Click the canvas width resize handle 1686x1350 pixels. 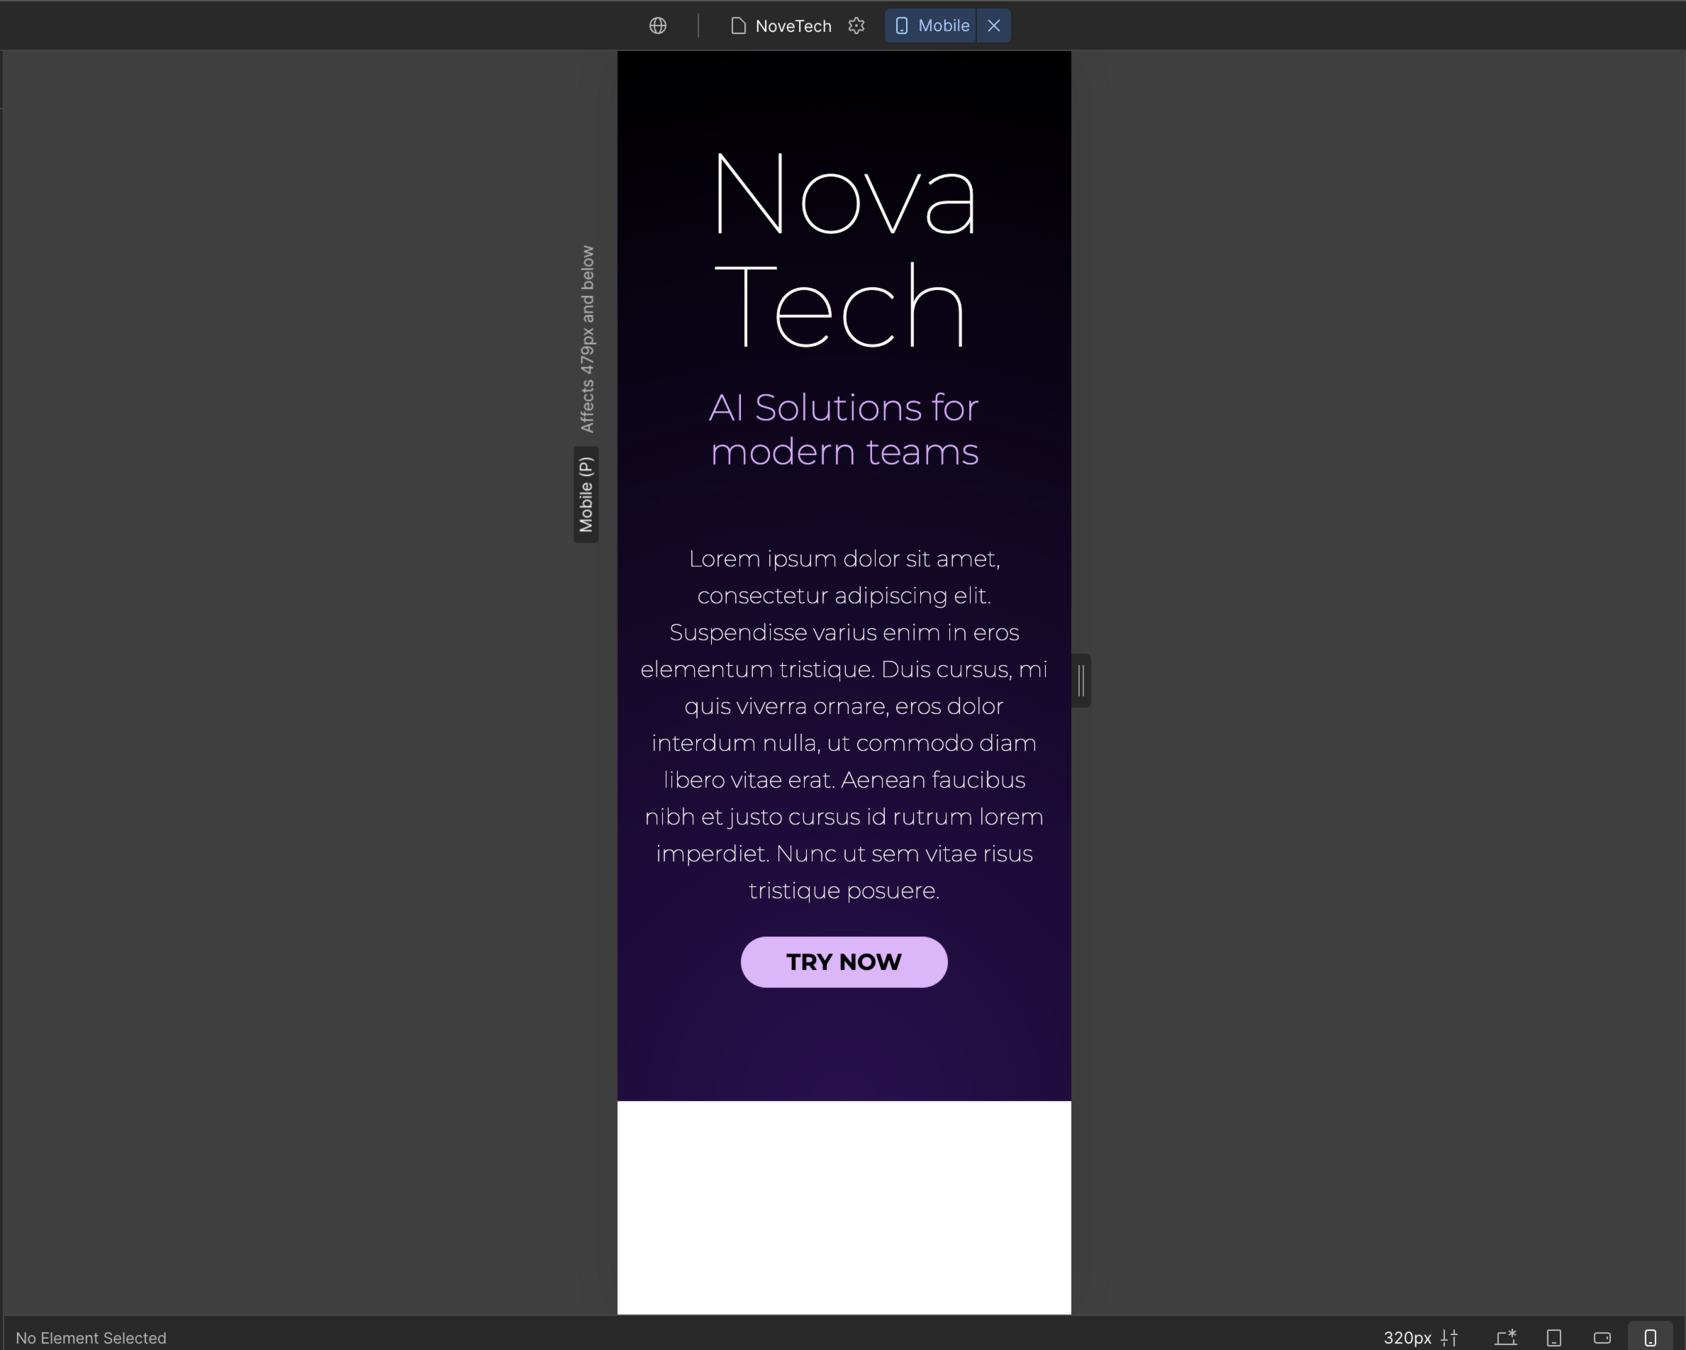[x=1081, y=681]
